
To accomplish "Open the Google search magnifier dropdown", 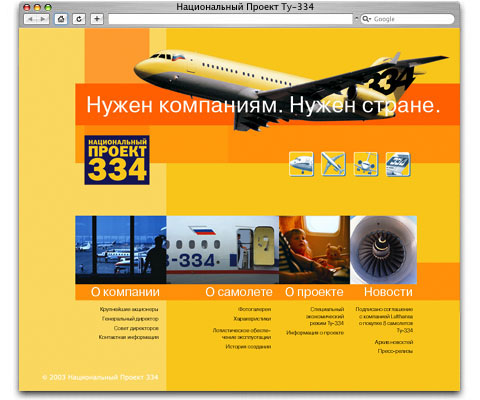I will point(366,19).
